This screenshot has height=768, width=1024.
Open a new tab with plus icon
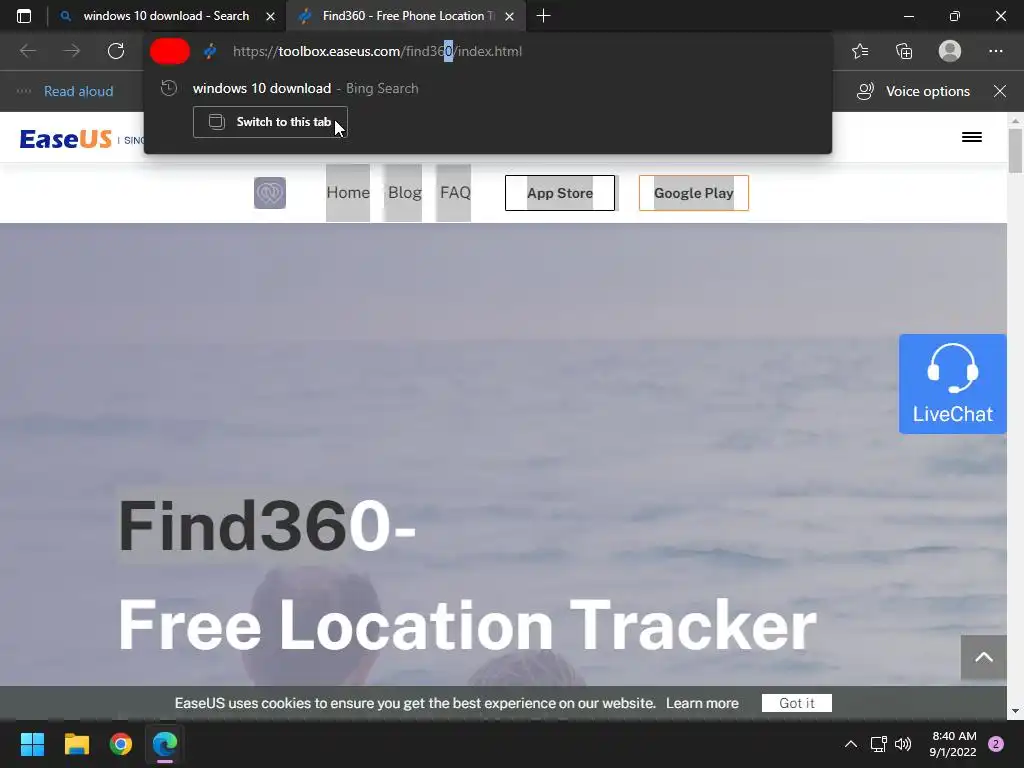(x=543, y=16)
